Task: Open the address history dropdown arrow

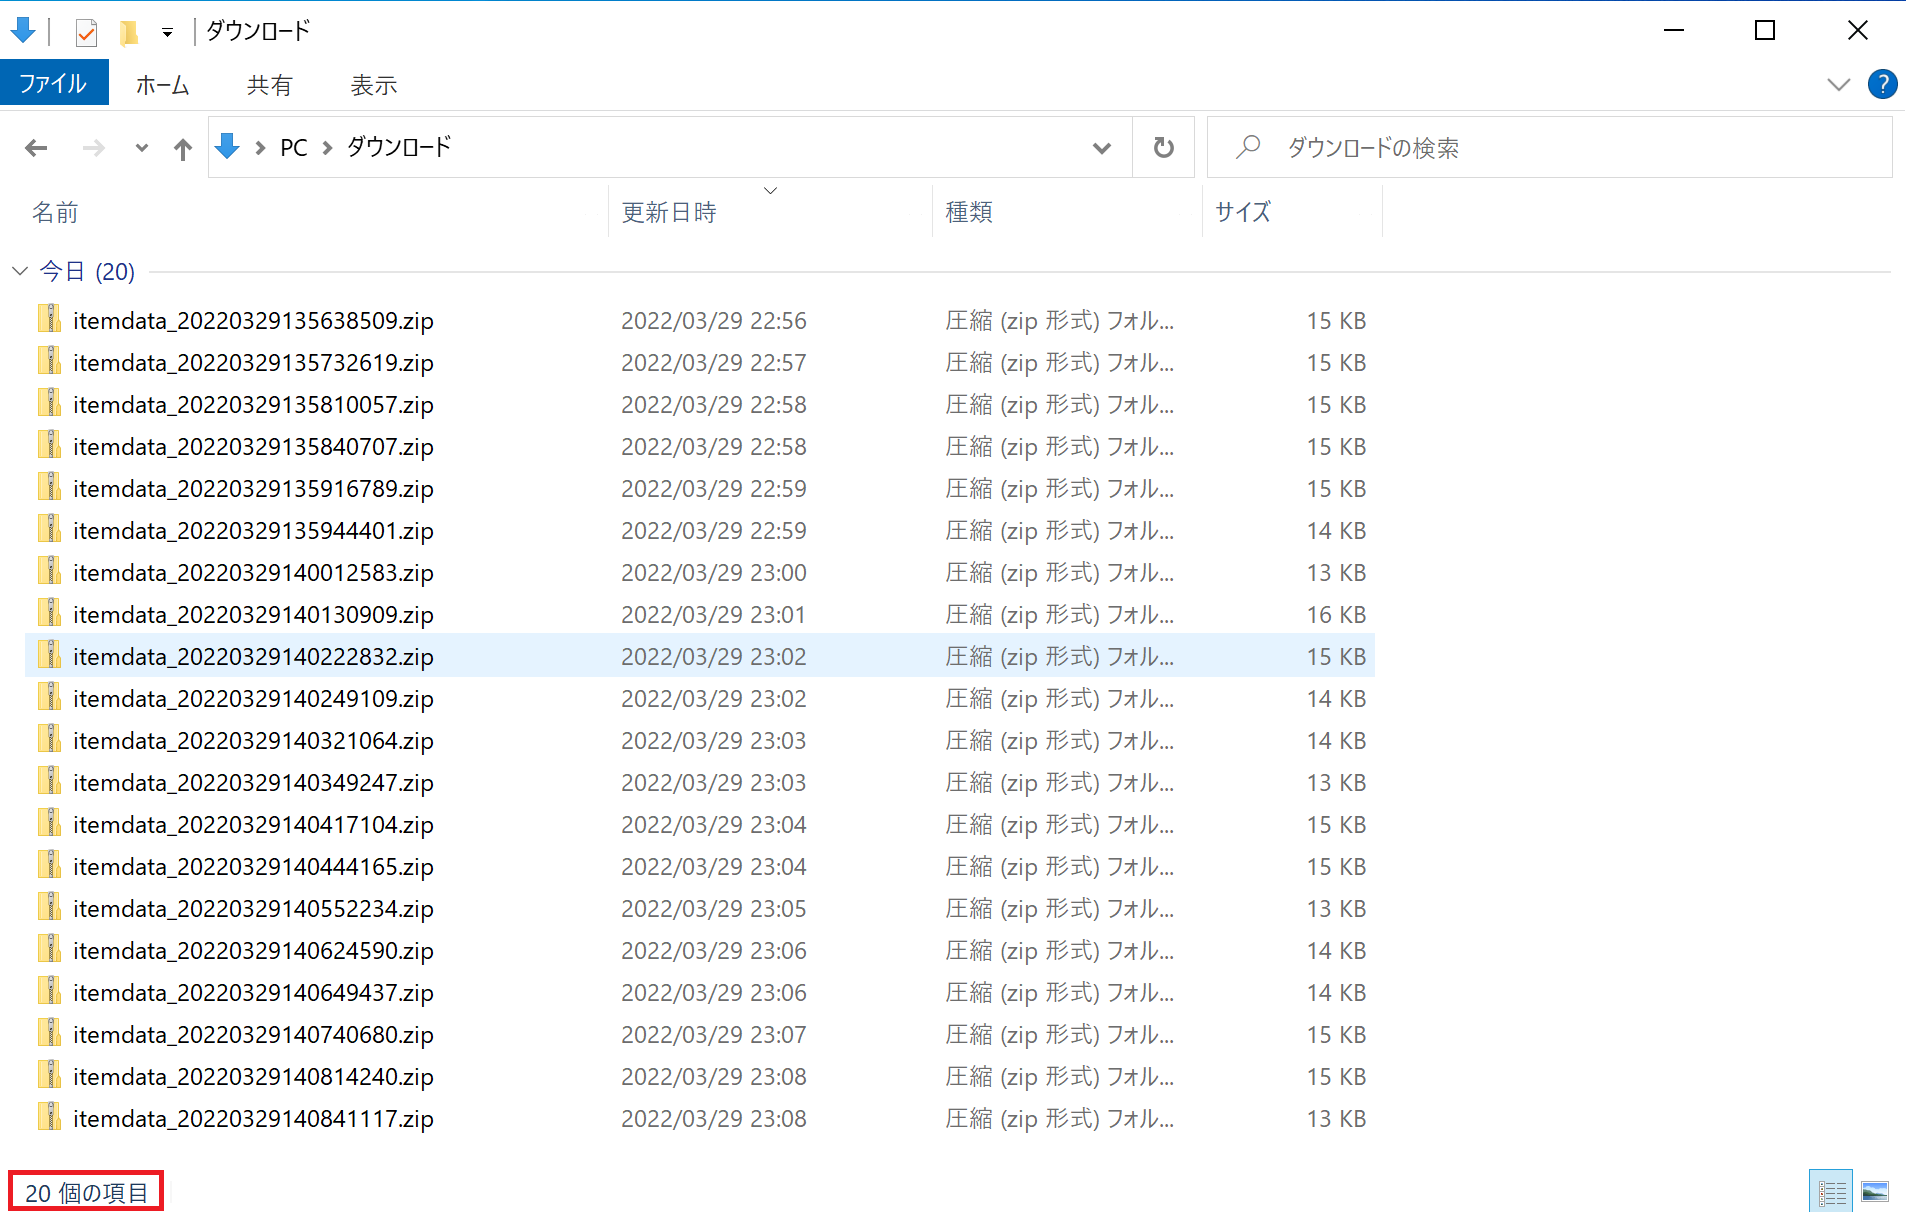Action: pyautogui.click(x=1102, y=148)
